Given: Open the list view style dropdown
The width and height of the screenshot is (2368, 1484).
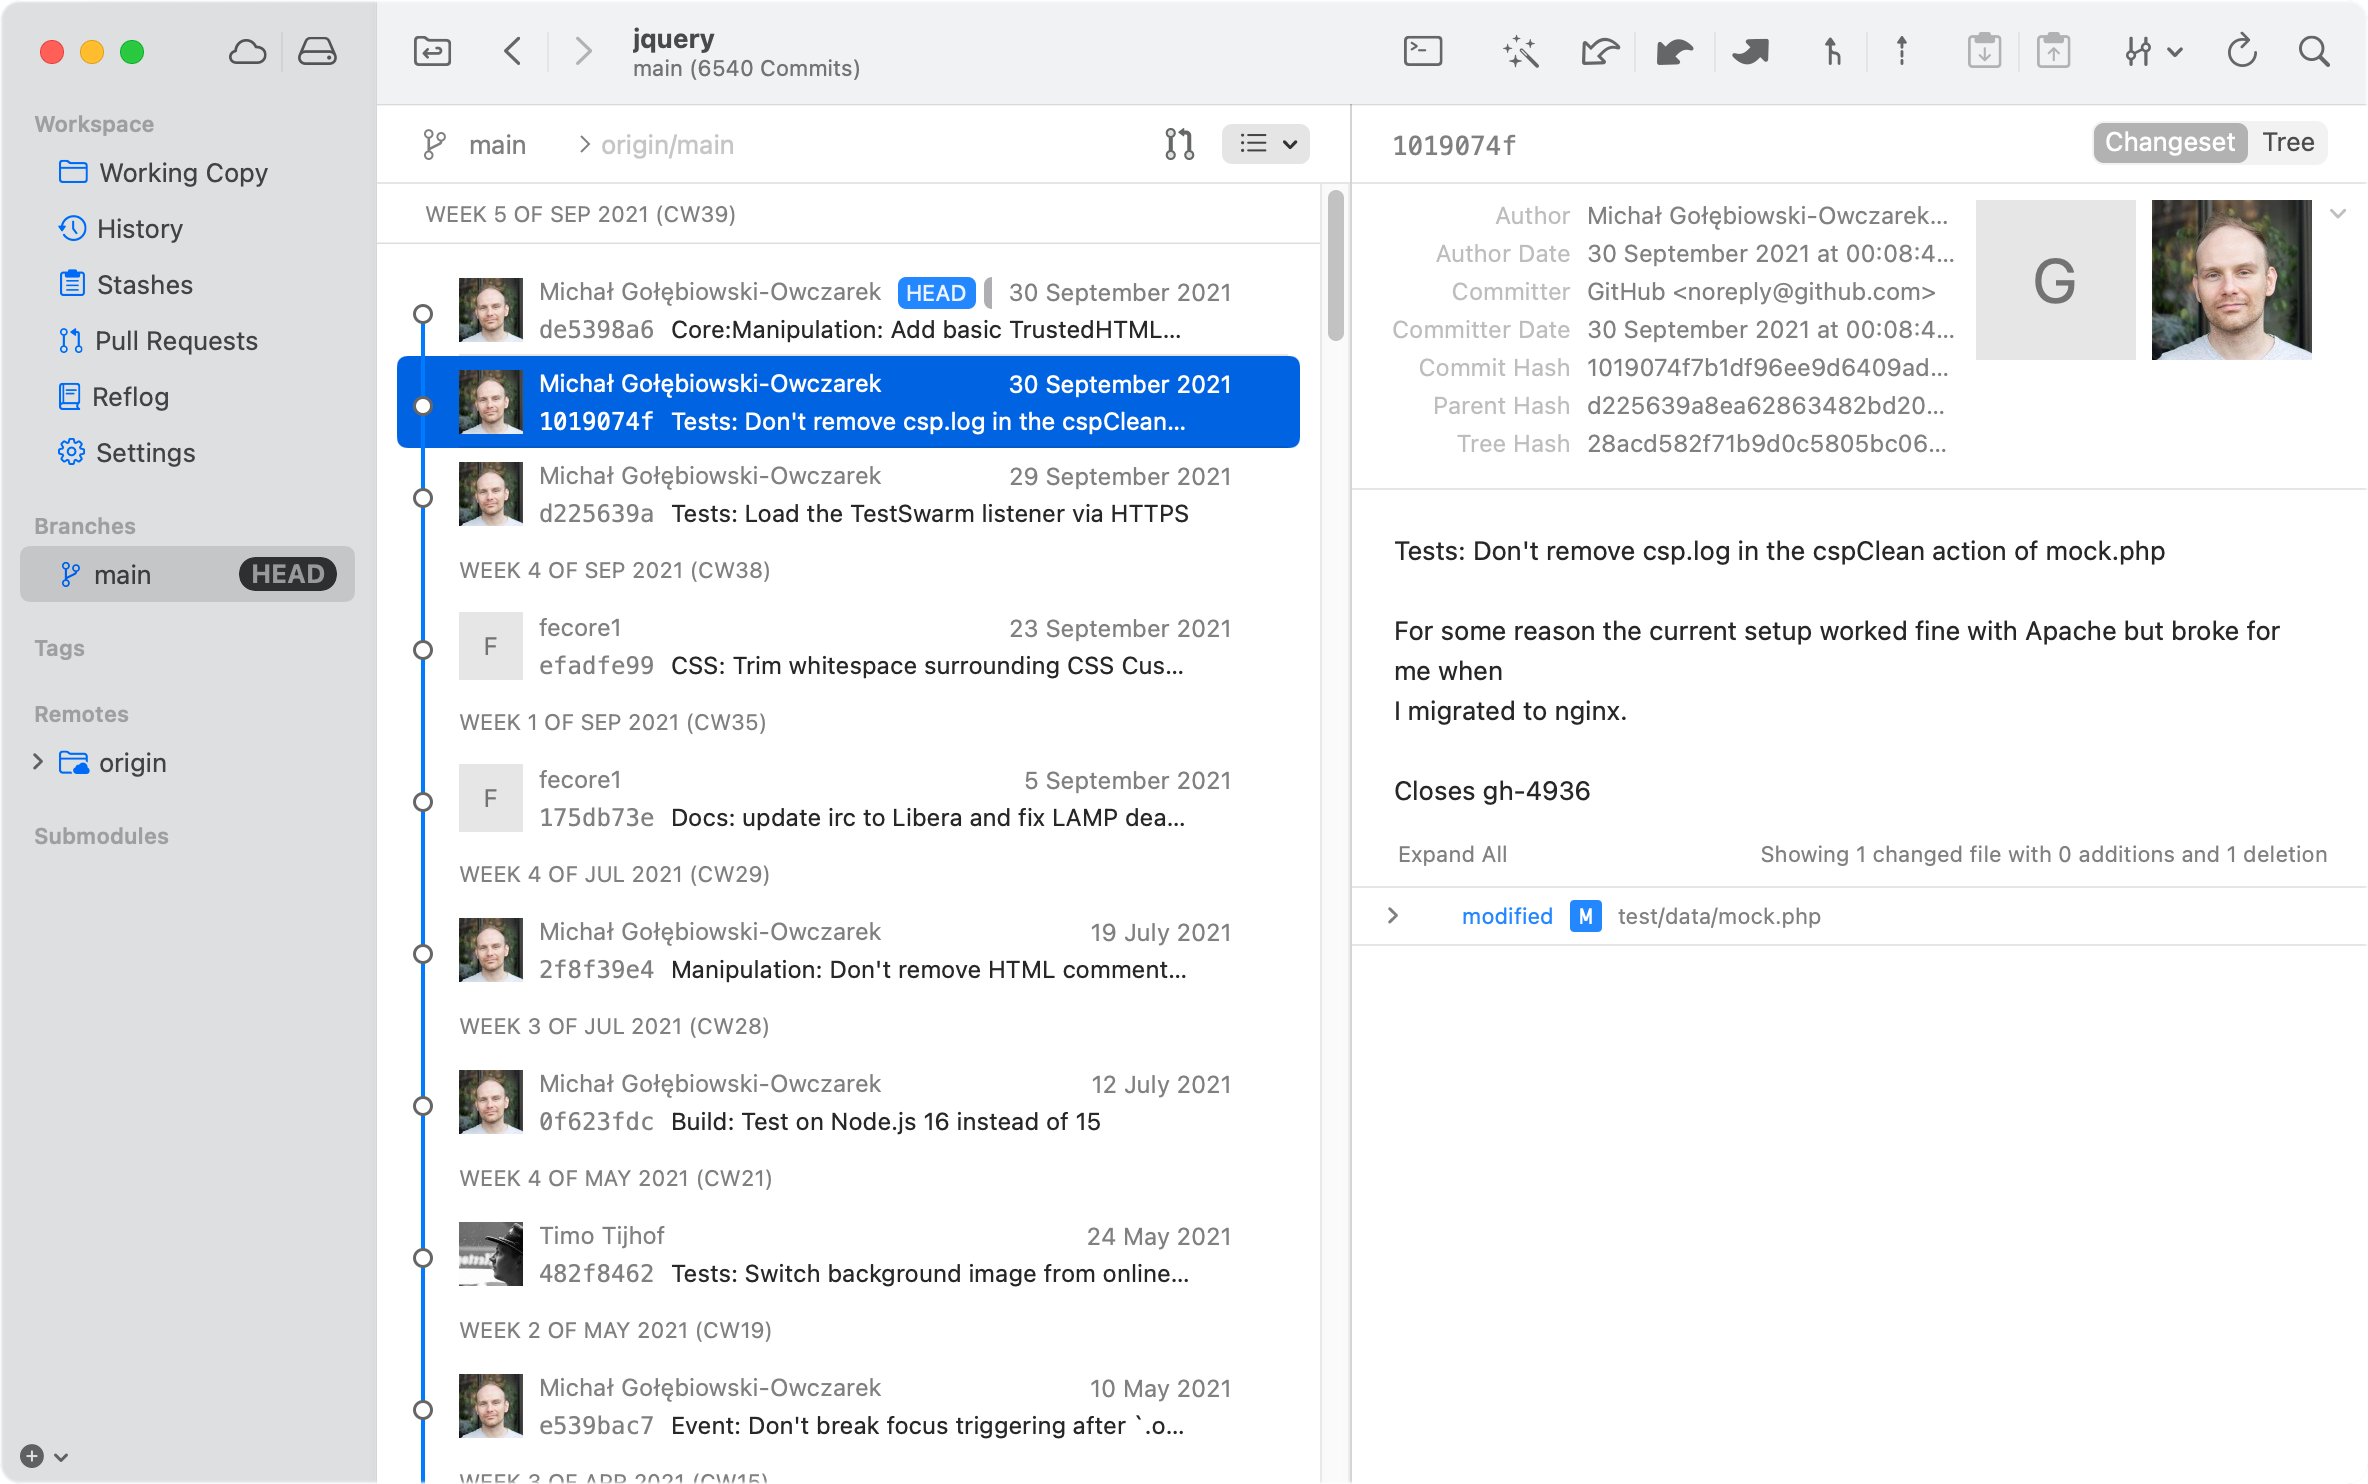Looking at the screenshot, I should click(1266, 144).
